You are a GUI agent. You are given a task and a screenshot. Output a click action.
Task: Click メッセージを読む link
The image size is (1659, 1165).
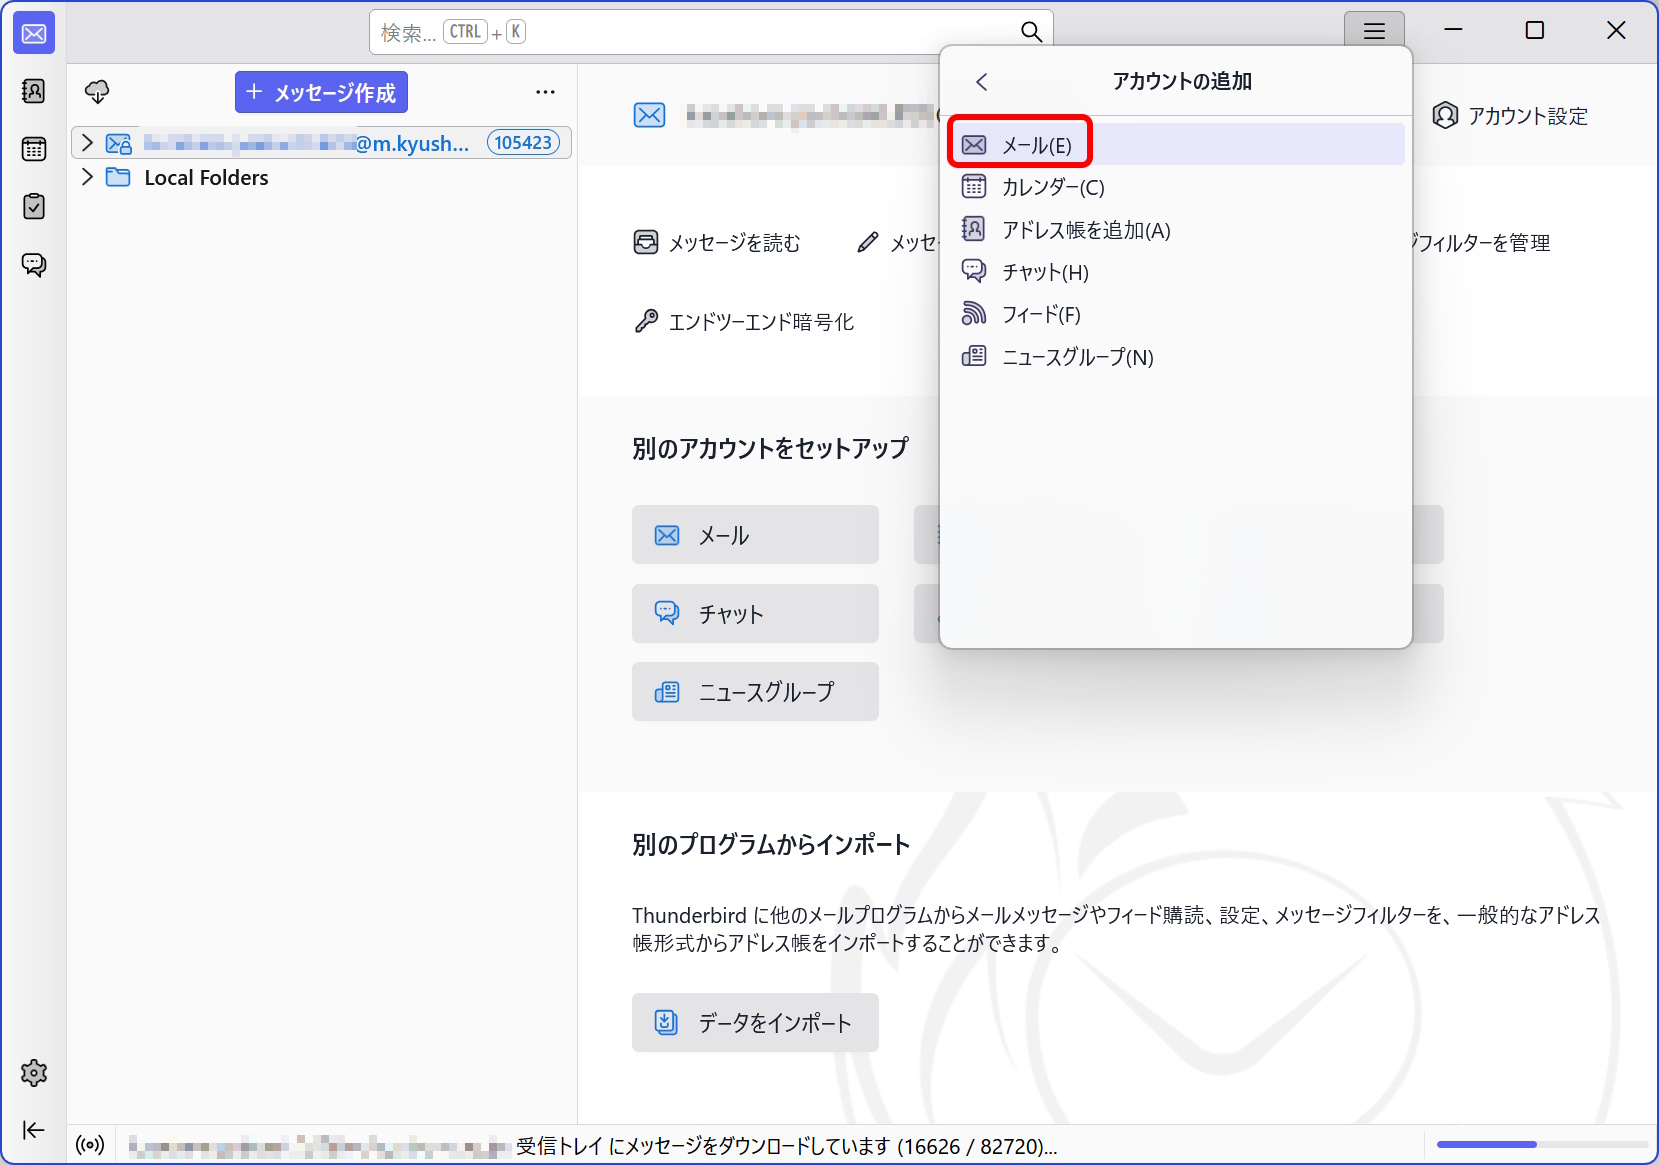pos(717,243)
